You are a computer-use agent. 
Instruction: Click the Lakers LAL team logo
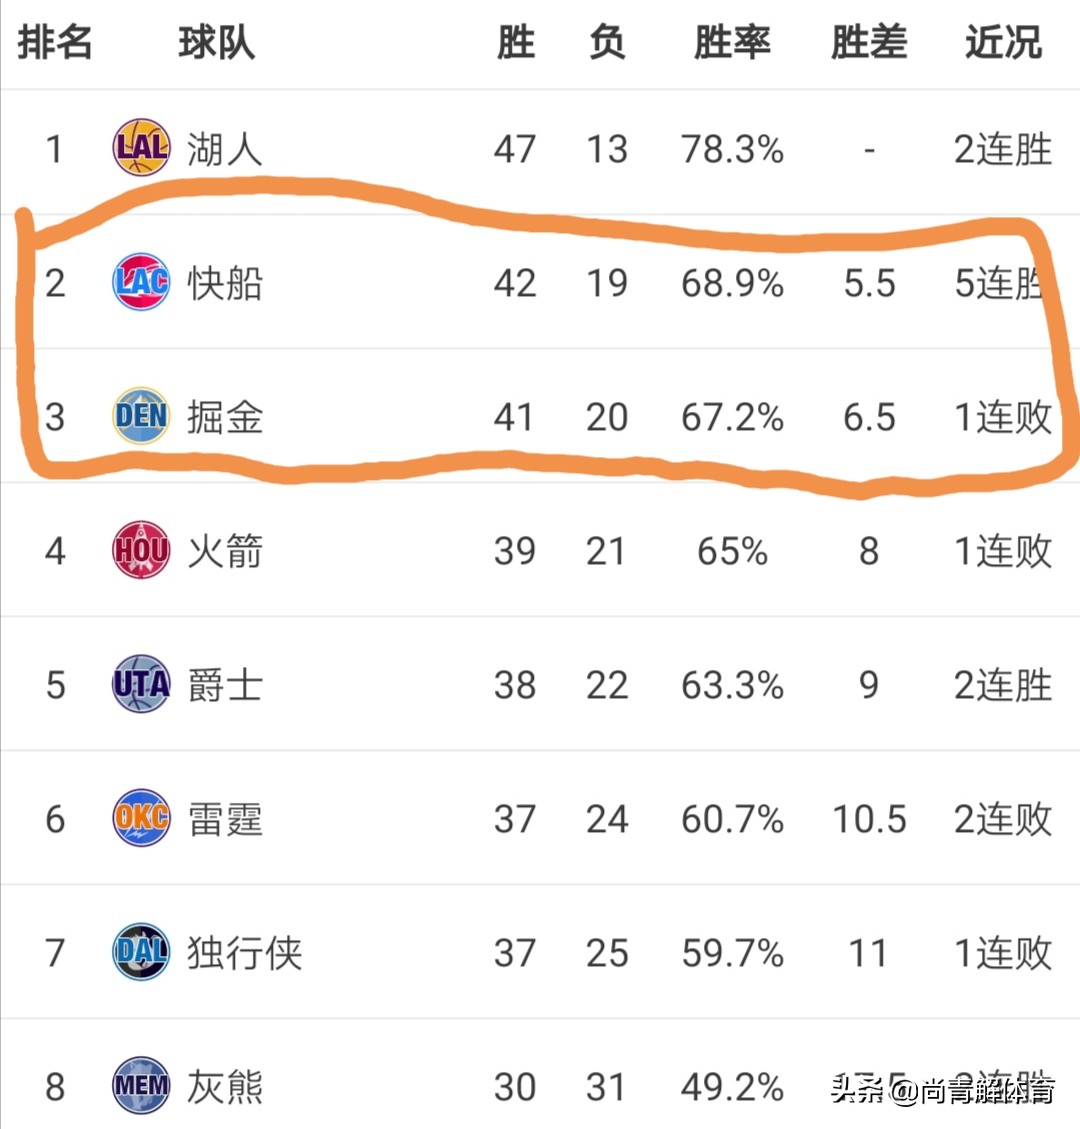point(141,148)
